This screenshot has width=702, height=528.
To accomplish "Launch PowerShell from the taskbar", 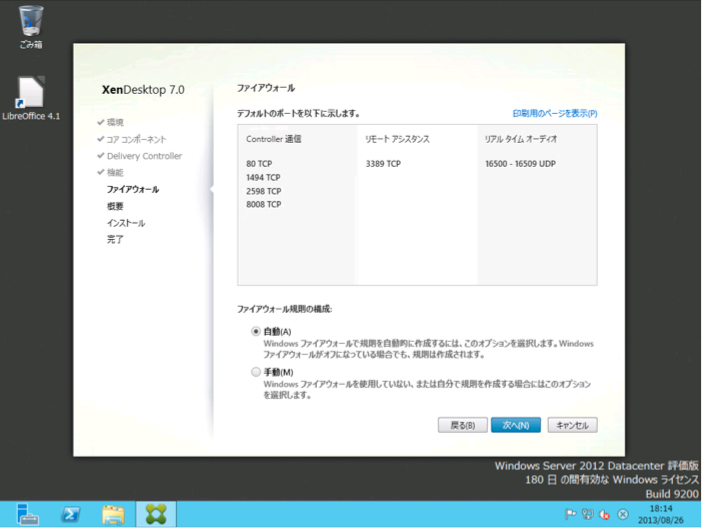I will (x=71, y=514).
